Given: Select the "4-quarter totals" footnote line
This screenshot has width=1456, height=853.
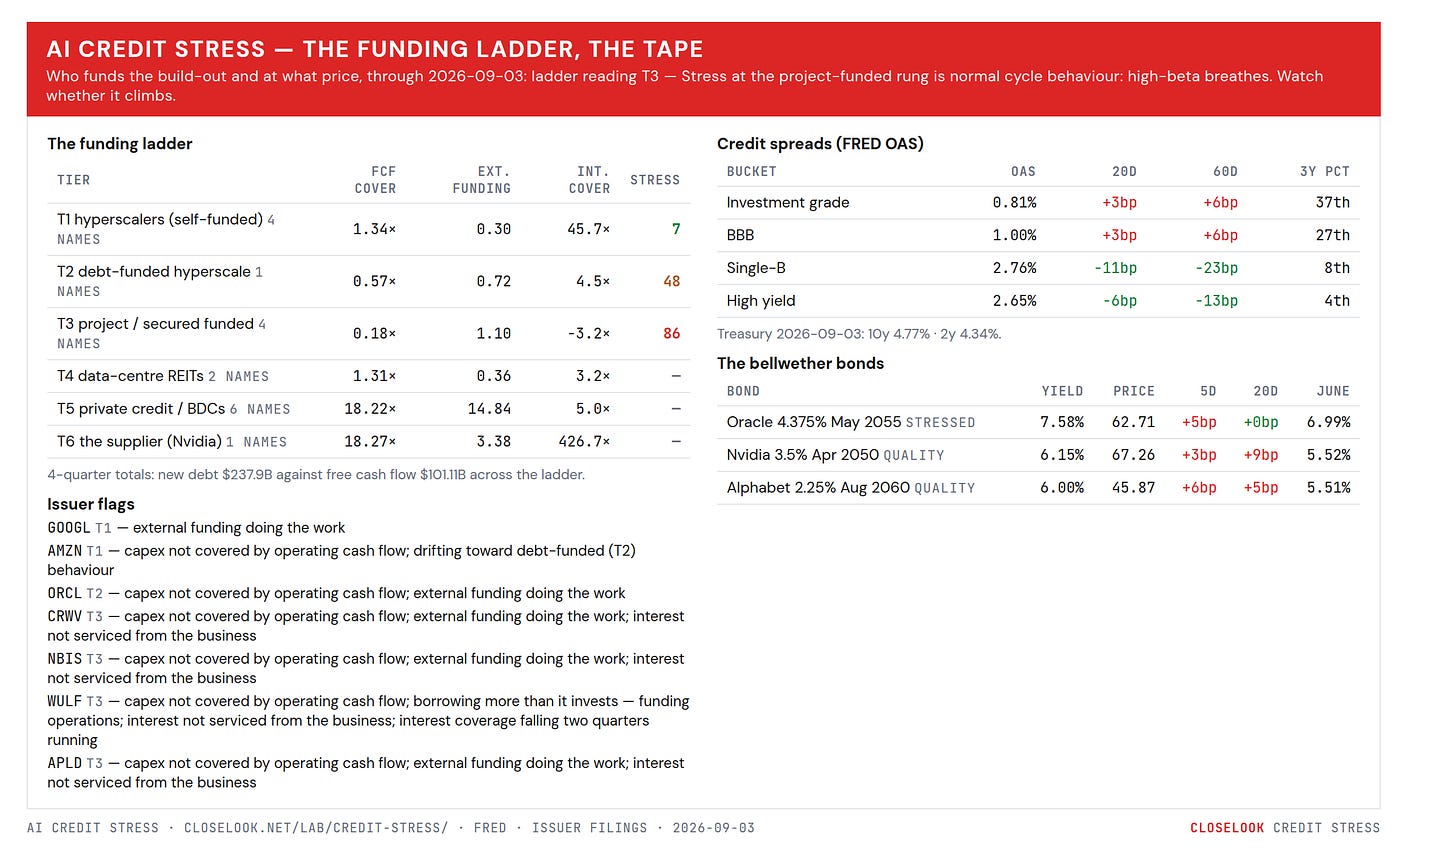Looking at the screenshot, I should (x=316, y=475).
